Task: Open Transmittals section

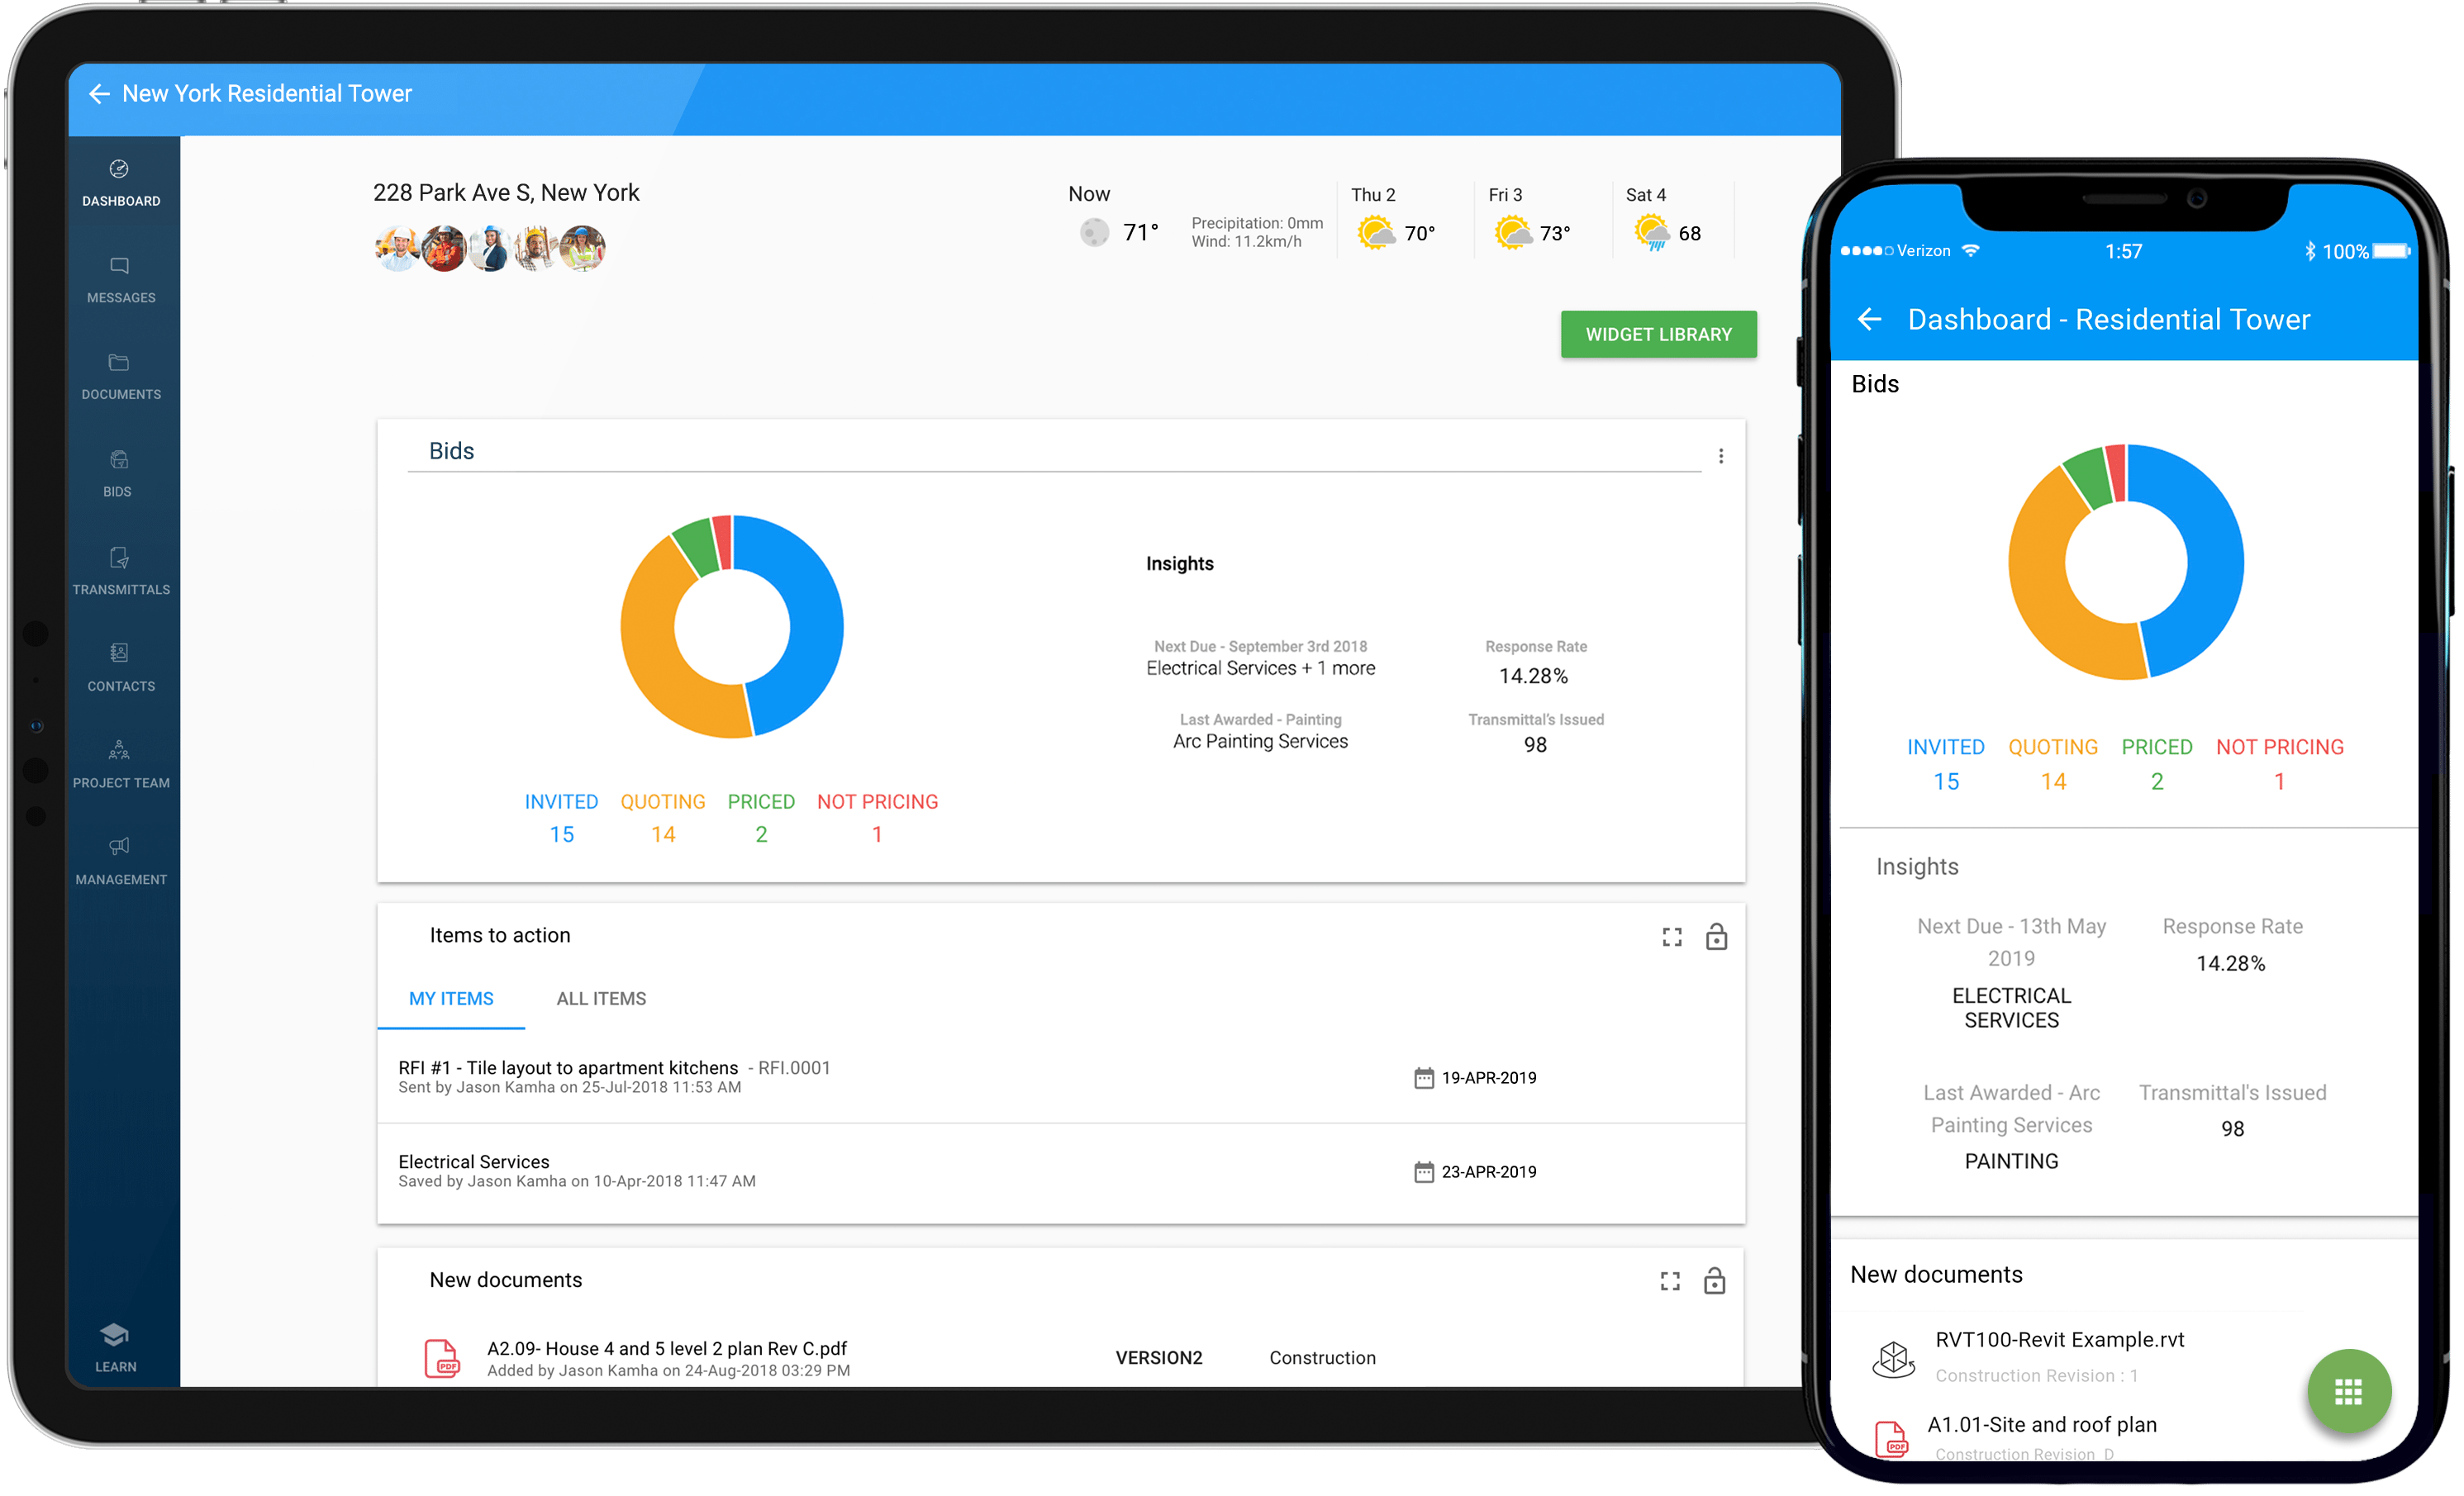Action: (x=121, y=572)
